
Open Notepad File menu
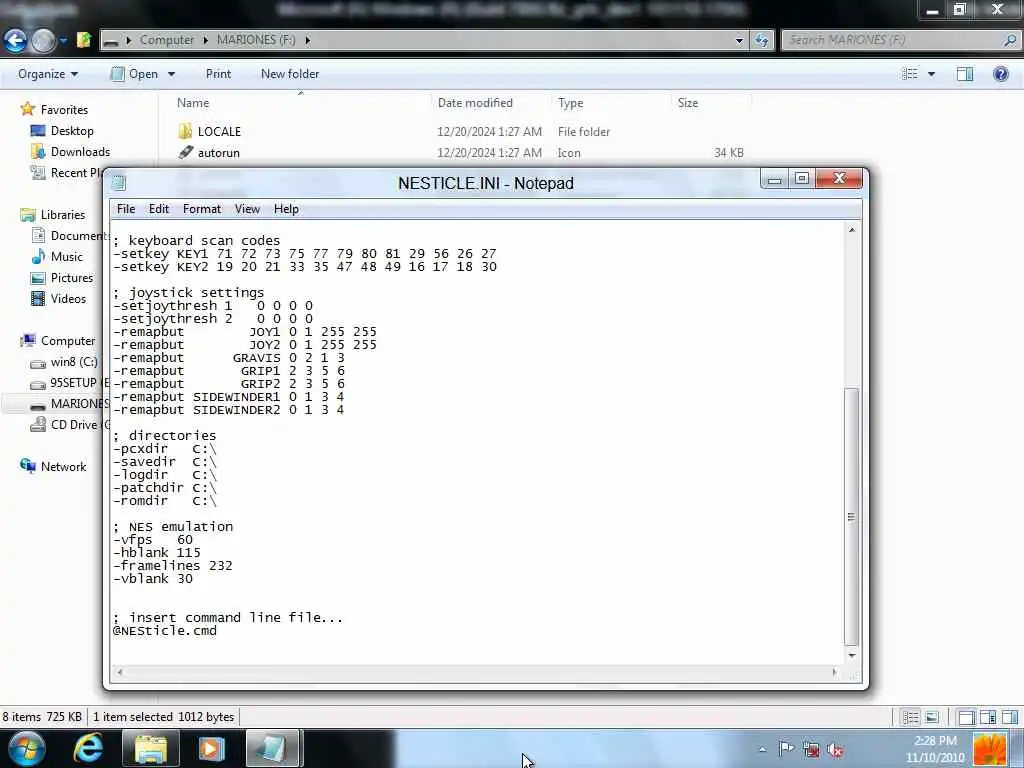tap(125, 209)
